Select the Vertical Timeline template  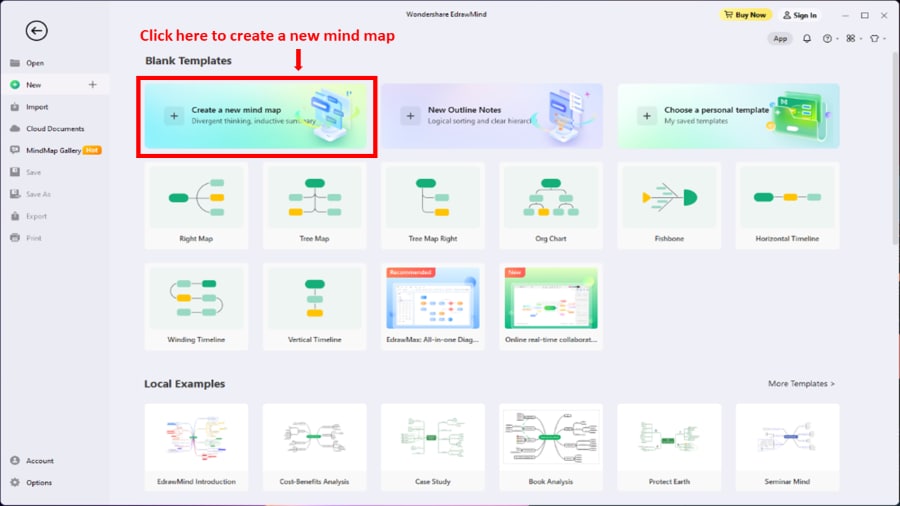[315, 307]
